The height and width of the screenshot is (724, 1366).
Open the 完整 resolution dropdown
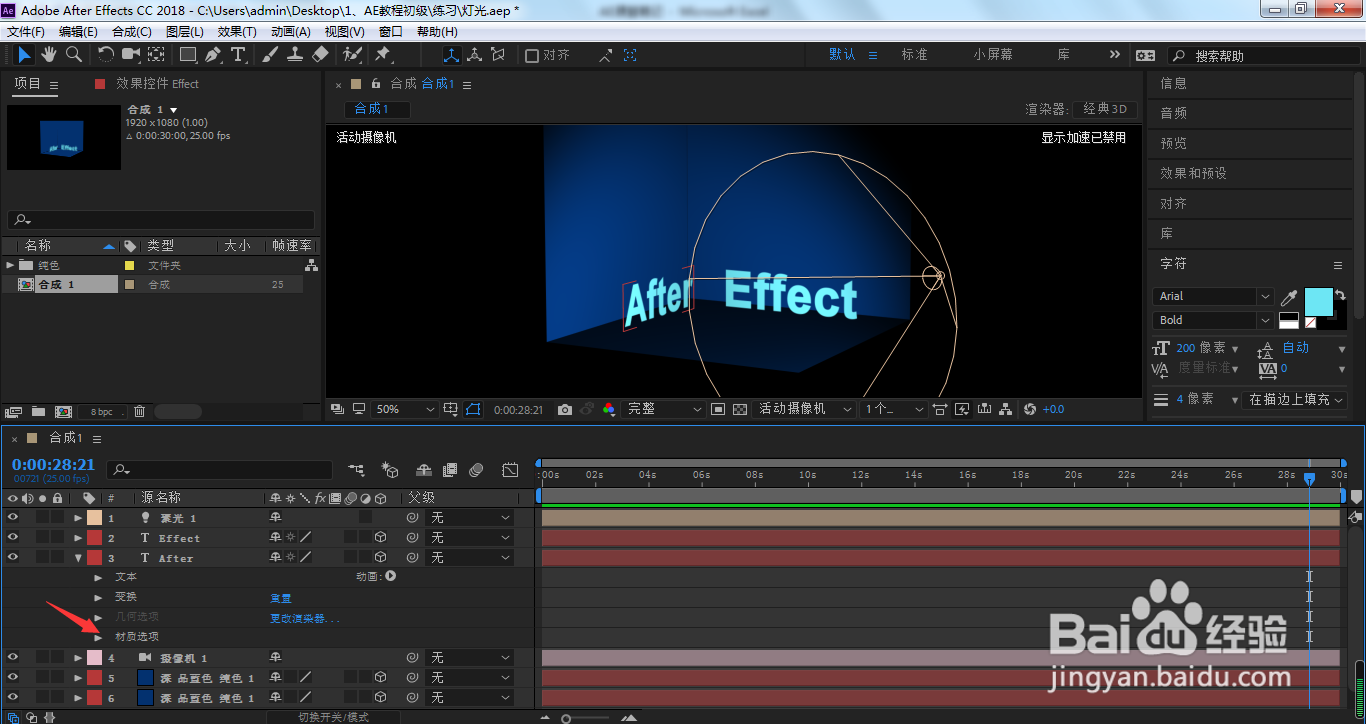tap(664, 409)
